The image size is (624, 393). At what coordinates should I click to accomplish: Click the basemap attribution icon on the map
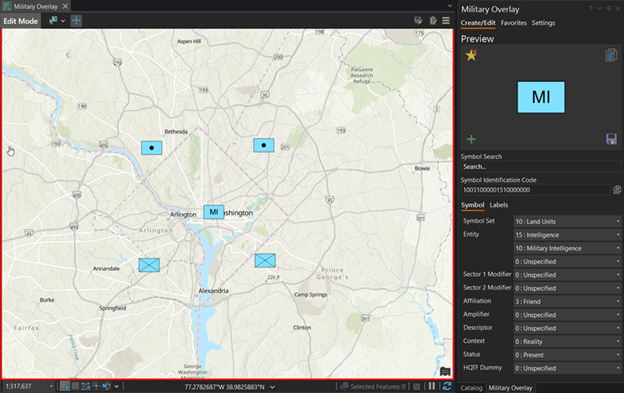pos(445,372)
